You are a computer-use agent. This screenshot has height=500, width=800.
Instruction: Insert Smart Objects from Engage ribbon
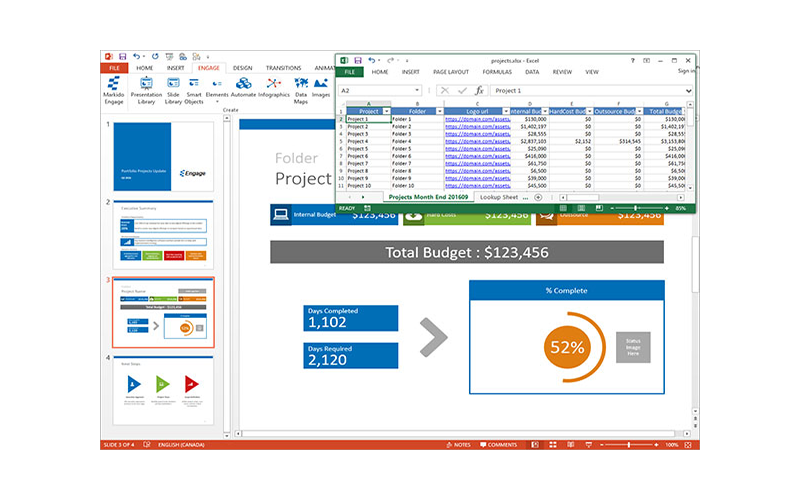pyautogui.click(x=194, y=91)
